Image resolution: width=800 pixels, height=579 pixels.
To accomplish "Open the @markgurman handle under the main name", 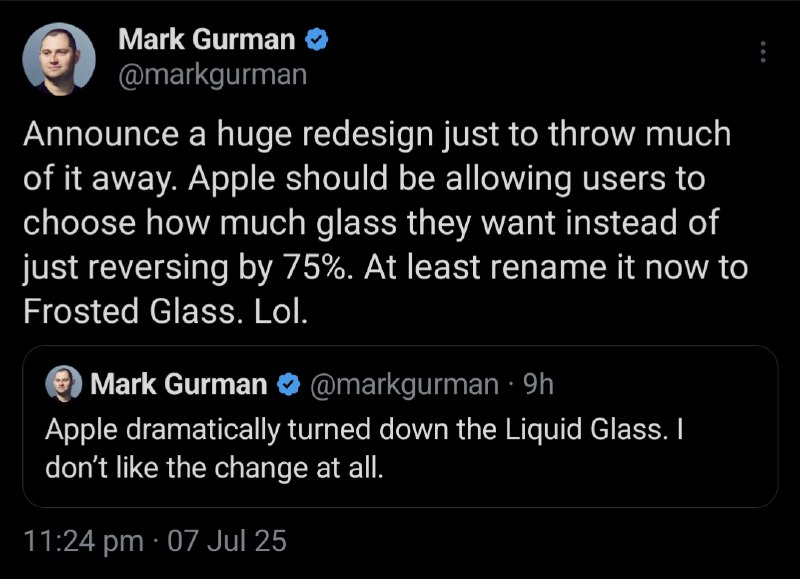I will (213, 75).
